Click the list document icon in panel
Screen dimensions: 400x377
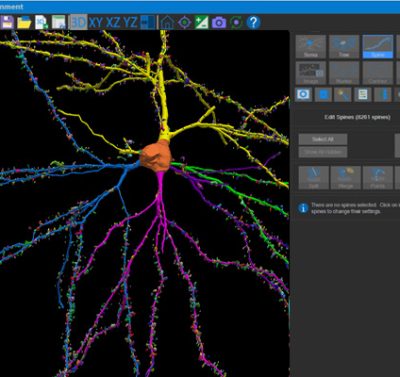coord(363,95)
